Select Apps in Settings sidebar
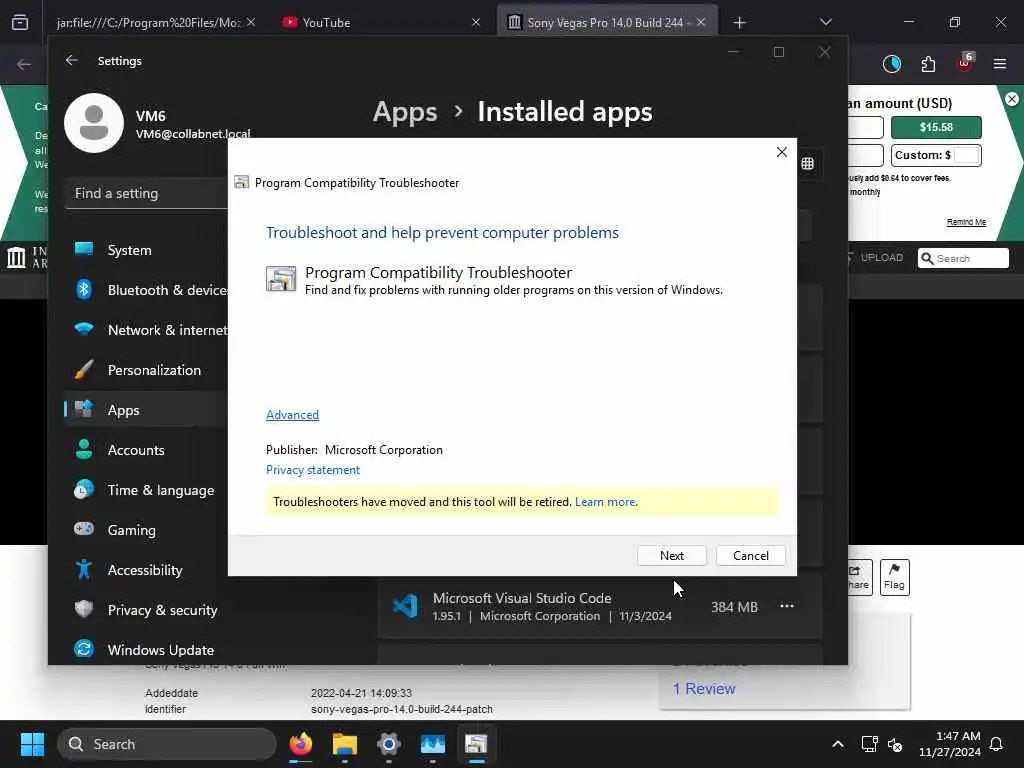Screen dimensions: 1024x768 pyautogui.click(x=146, y=409)
